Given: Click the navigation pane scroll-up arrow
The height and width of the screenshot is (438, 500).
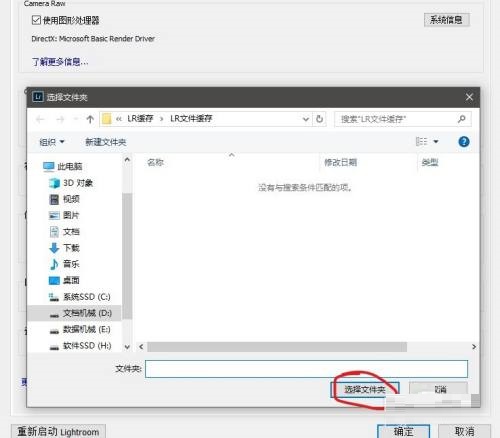Looking at the screenshot, I should tap(127, 160).
